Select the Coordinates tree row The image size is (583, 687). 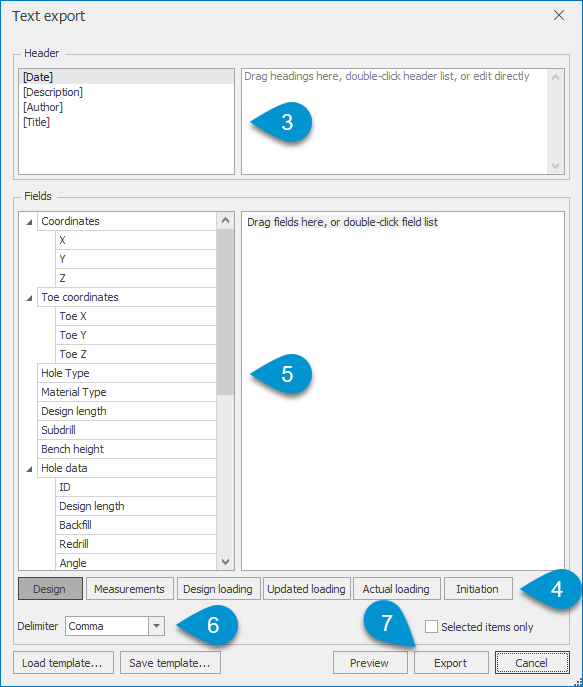pyautogui.click(x=127, y=221)
